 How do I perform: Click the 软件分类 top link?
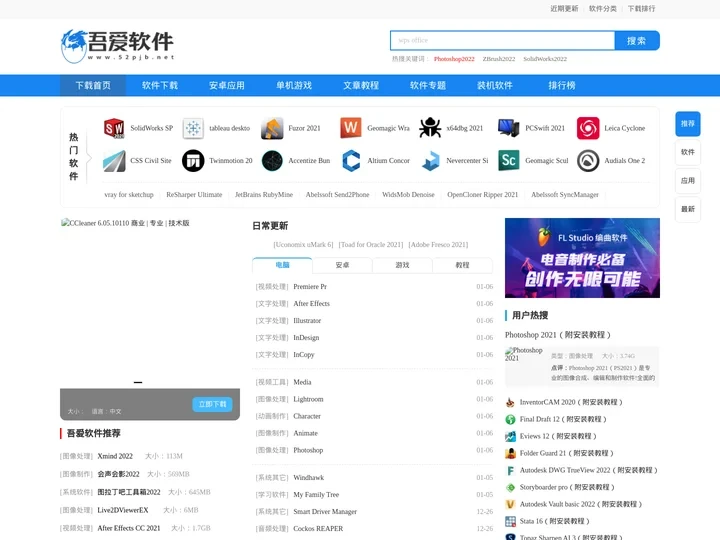603,9
